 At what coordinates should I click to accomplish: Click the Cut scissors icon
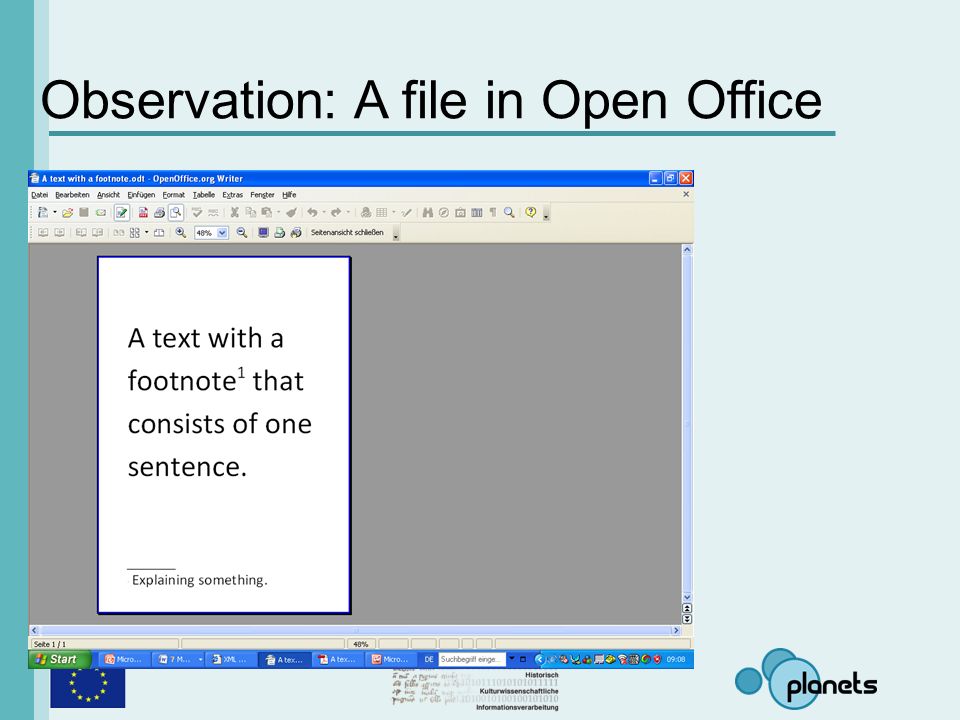[x=234, y=212]
